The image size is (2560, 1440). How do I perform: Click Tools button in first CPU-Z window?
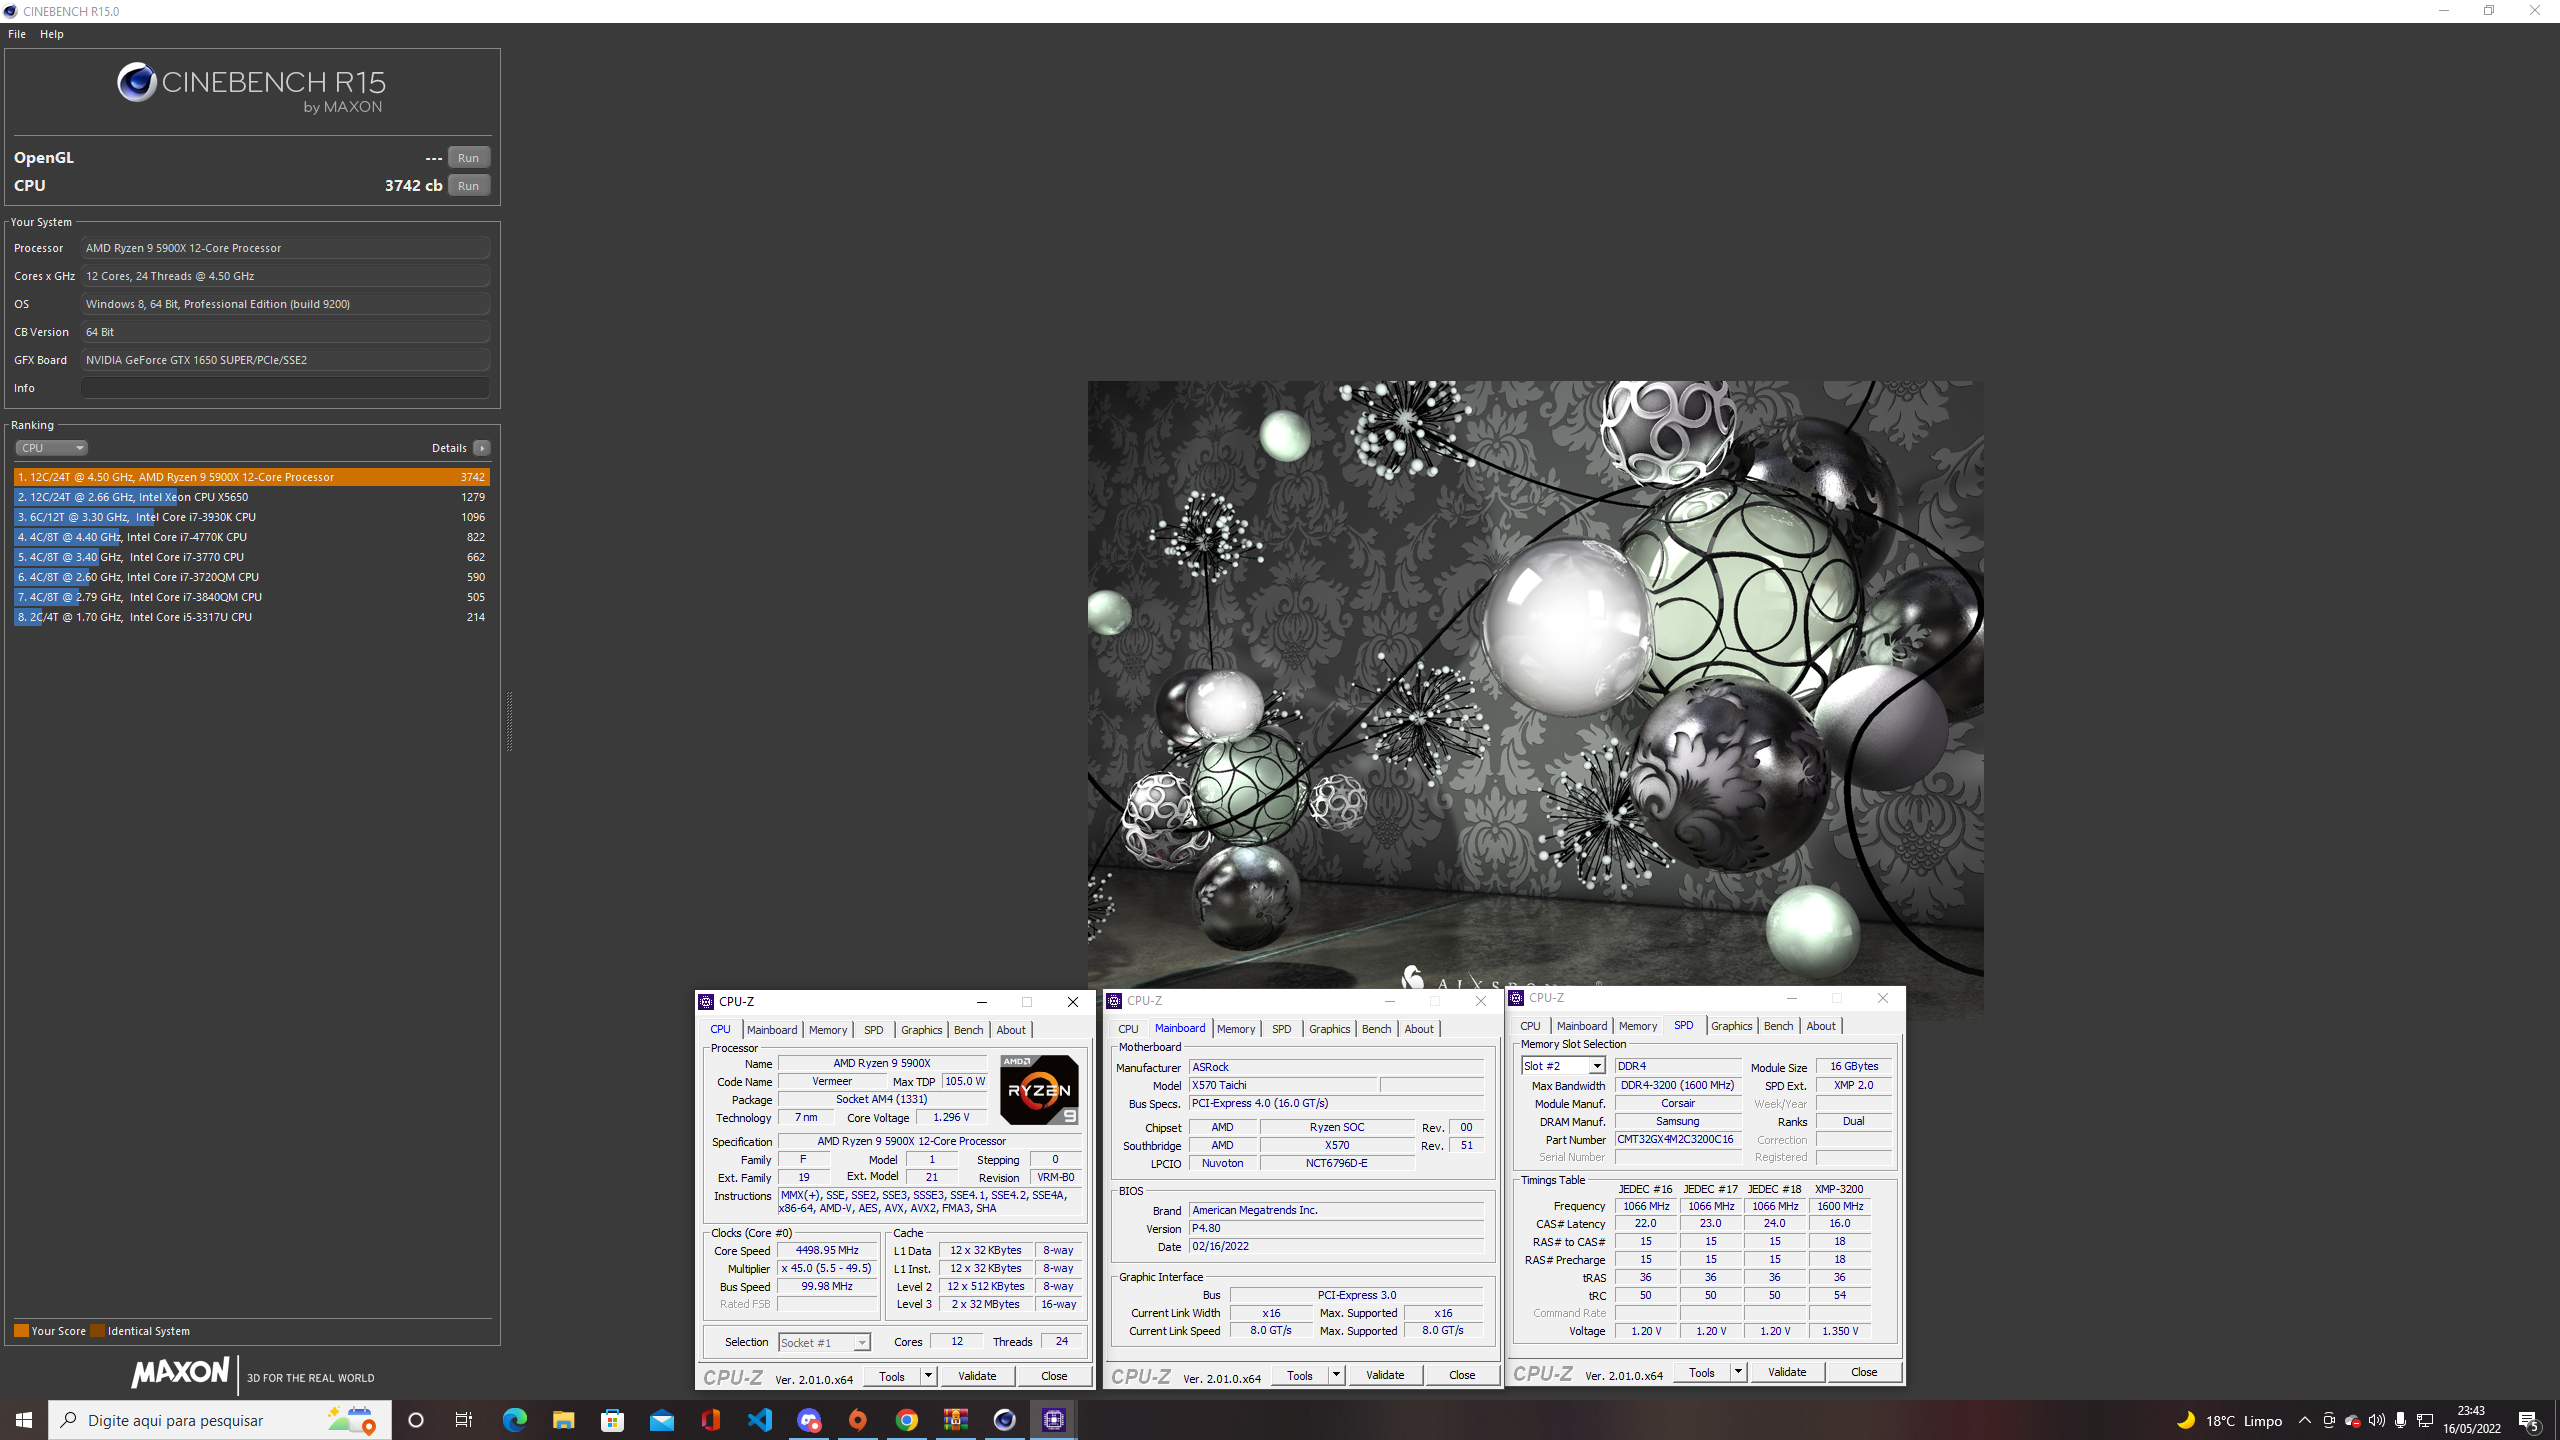click(891, 1376)
